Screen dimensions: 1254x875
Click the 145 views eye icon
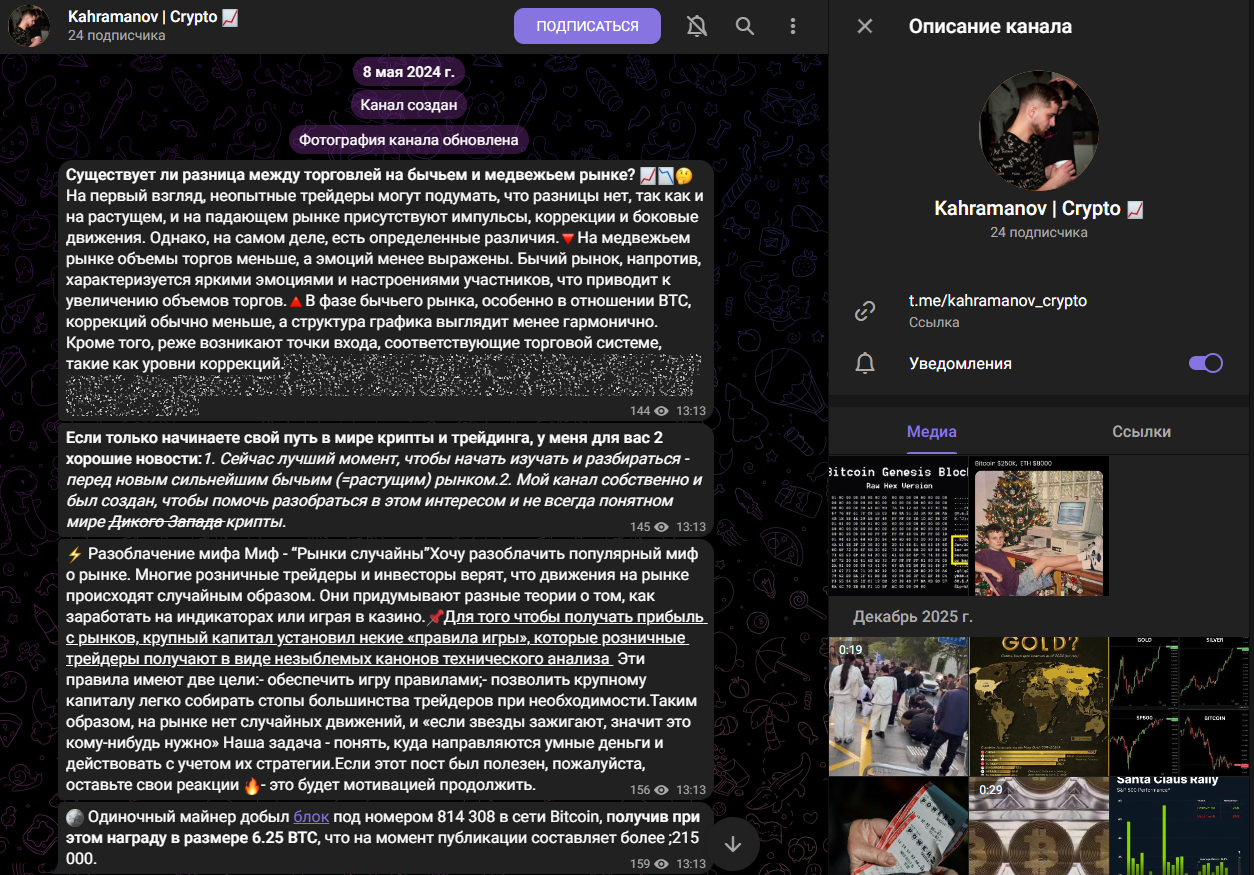pos(661,527)
